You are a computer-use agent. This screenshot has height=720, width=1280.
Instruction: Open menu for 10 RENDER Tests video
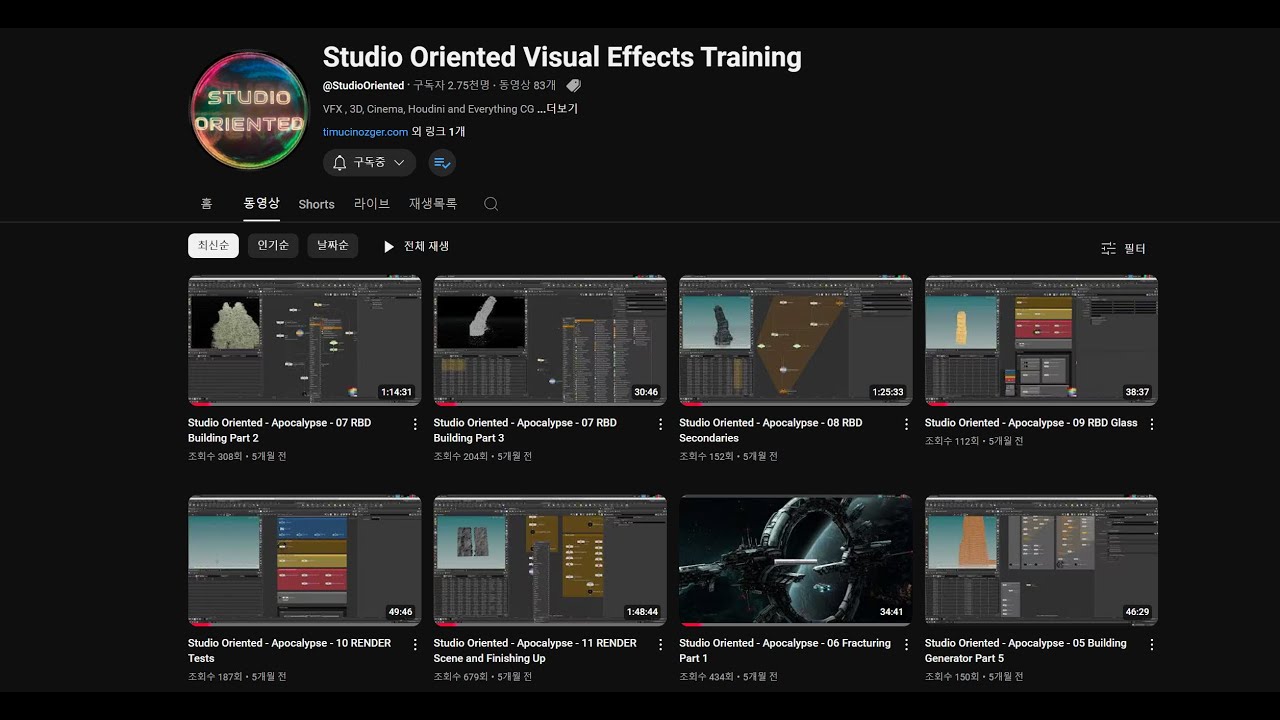pos(415,645)
